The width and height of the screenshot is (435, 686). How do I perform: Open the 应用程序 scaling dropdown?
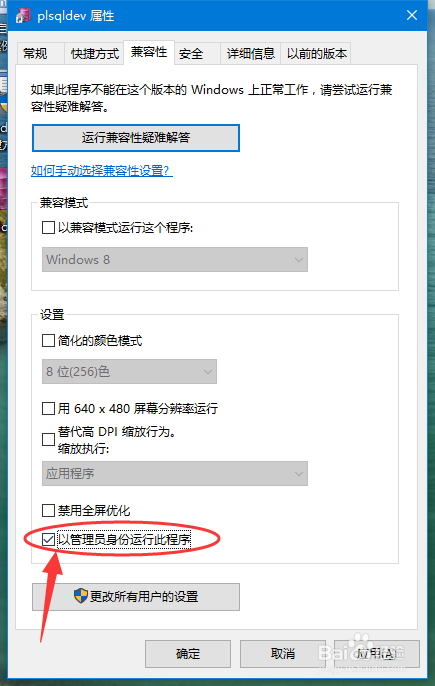tap(175, 474)
